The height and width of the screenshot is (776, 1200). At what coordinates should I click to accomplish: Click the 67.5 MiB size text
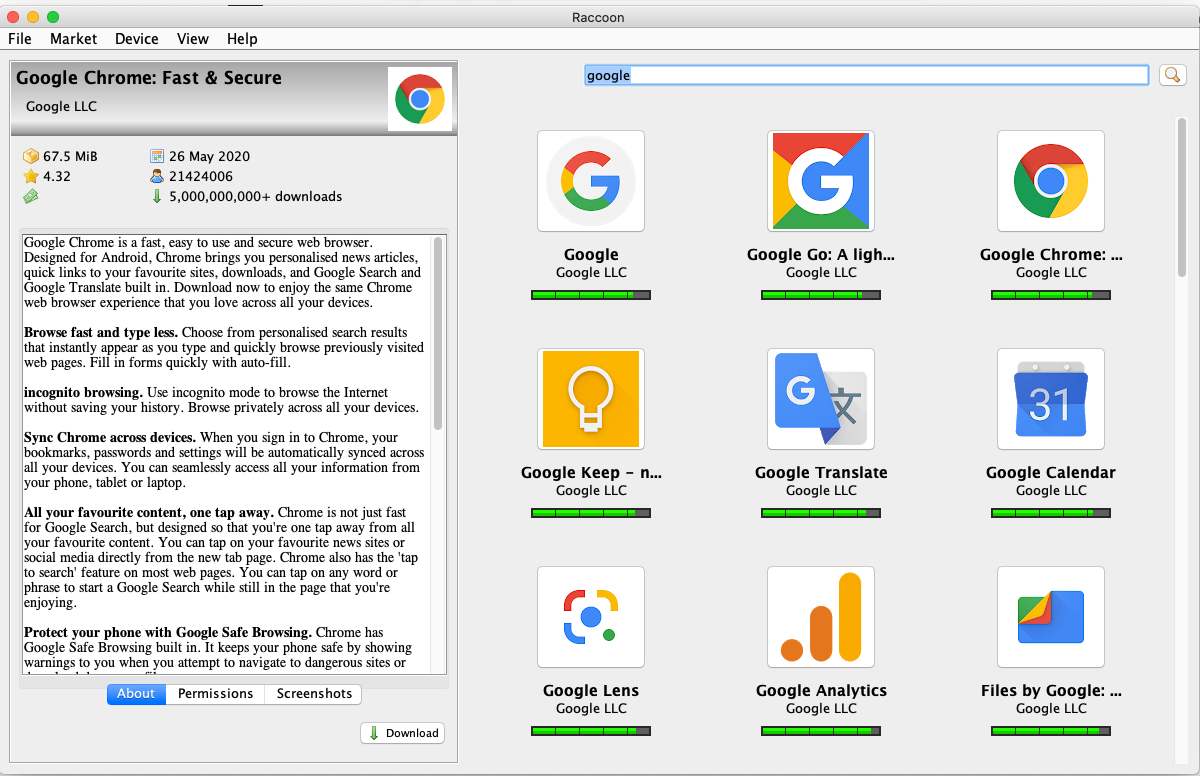coord(70,156)
